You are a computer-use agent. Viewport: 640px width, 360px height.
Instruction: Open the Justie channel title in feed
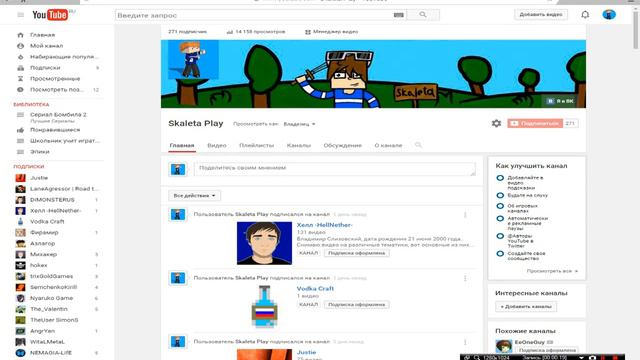307,352
